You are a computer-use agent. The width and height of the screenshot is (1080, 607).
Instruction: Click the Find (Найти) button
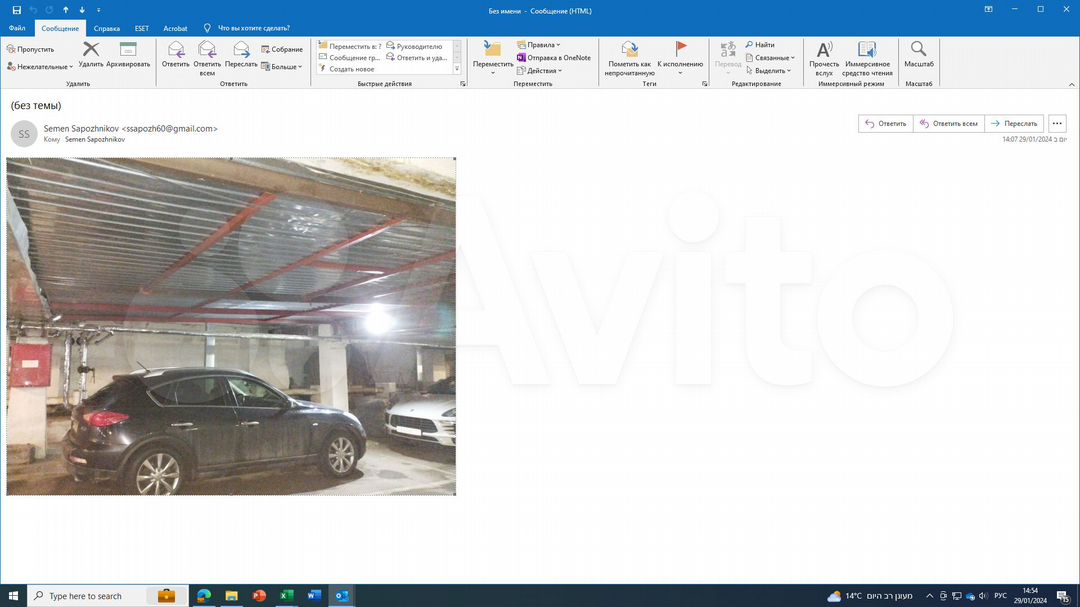click(759, 45)
